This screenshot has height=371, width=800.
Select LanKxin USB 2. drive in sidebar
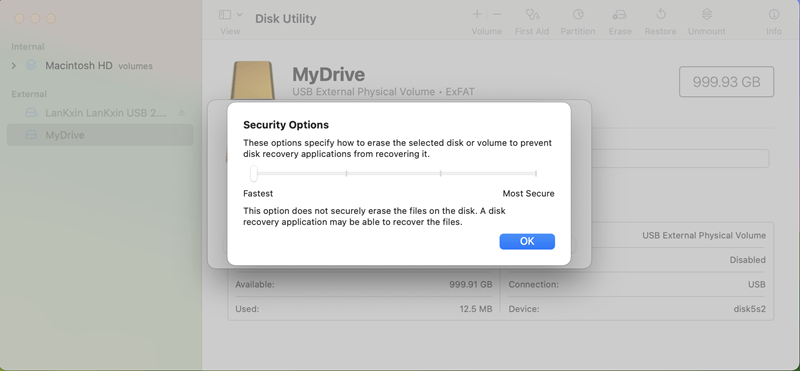(x=100, y=113)
